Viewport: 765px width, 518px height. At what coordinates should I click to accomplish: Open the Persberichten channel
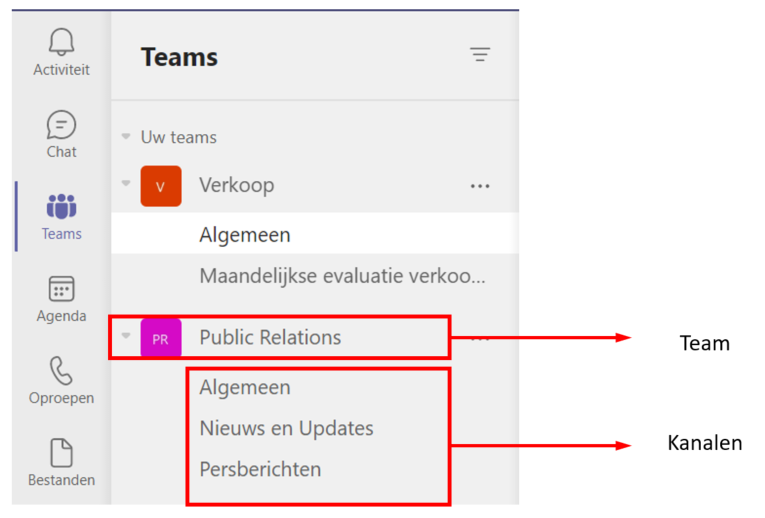tap(260, 469)
